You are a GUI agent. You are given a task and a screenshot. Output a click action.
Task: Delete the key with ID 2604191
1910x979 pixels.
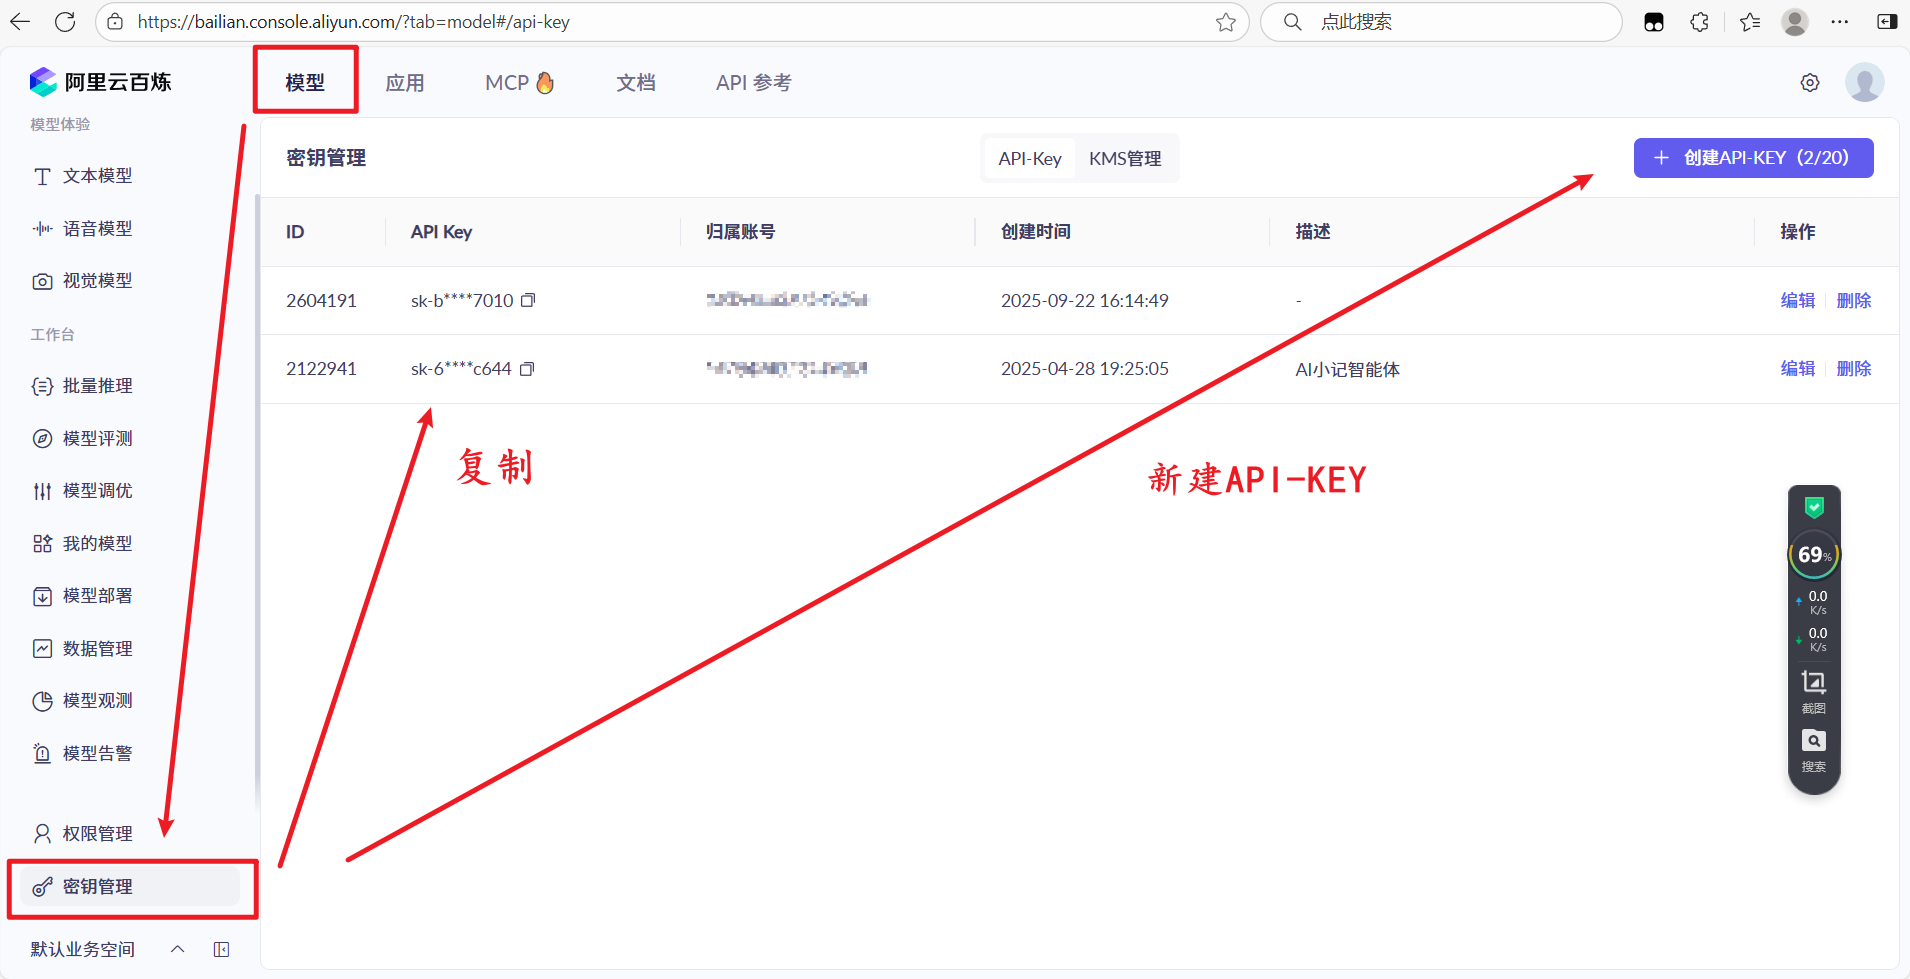pyautogui.click(x=1854, y=300)
